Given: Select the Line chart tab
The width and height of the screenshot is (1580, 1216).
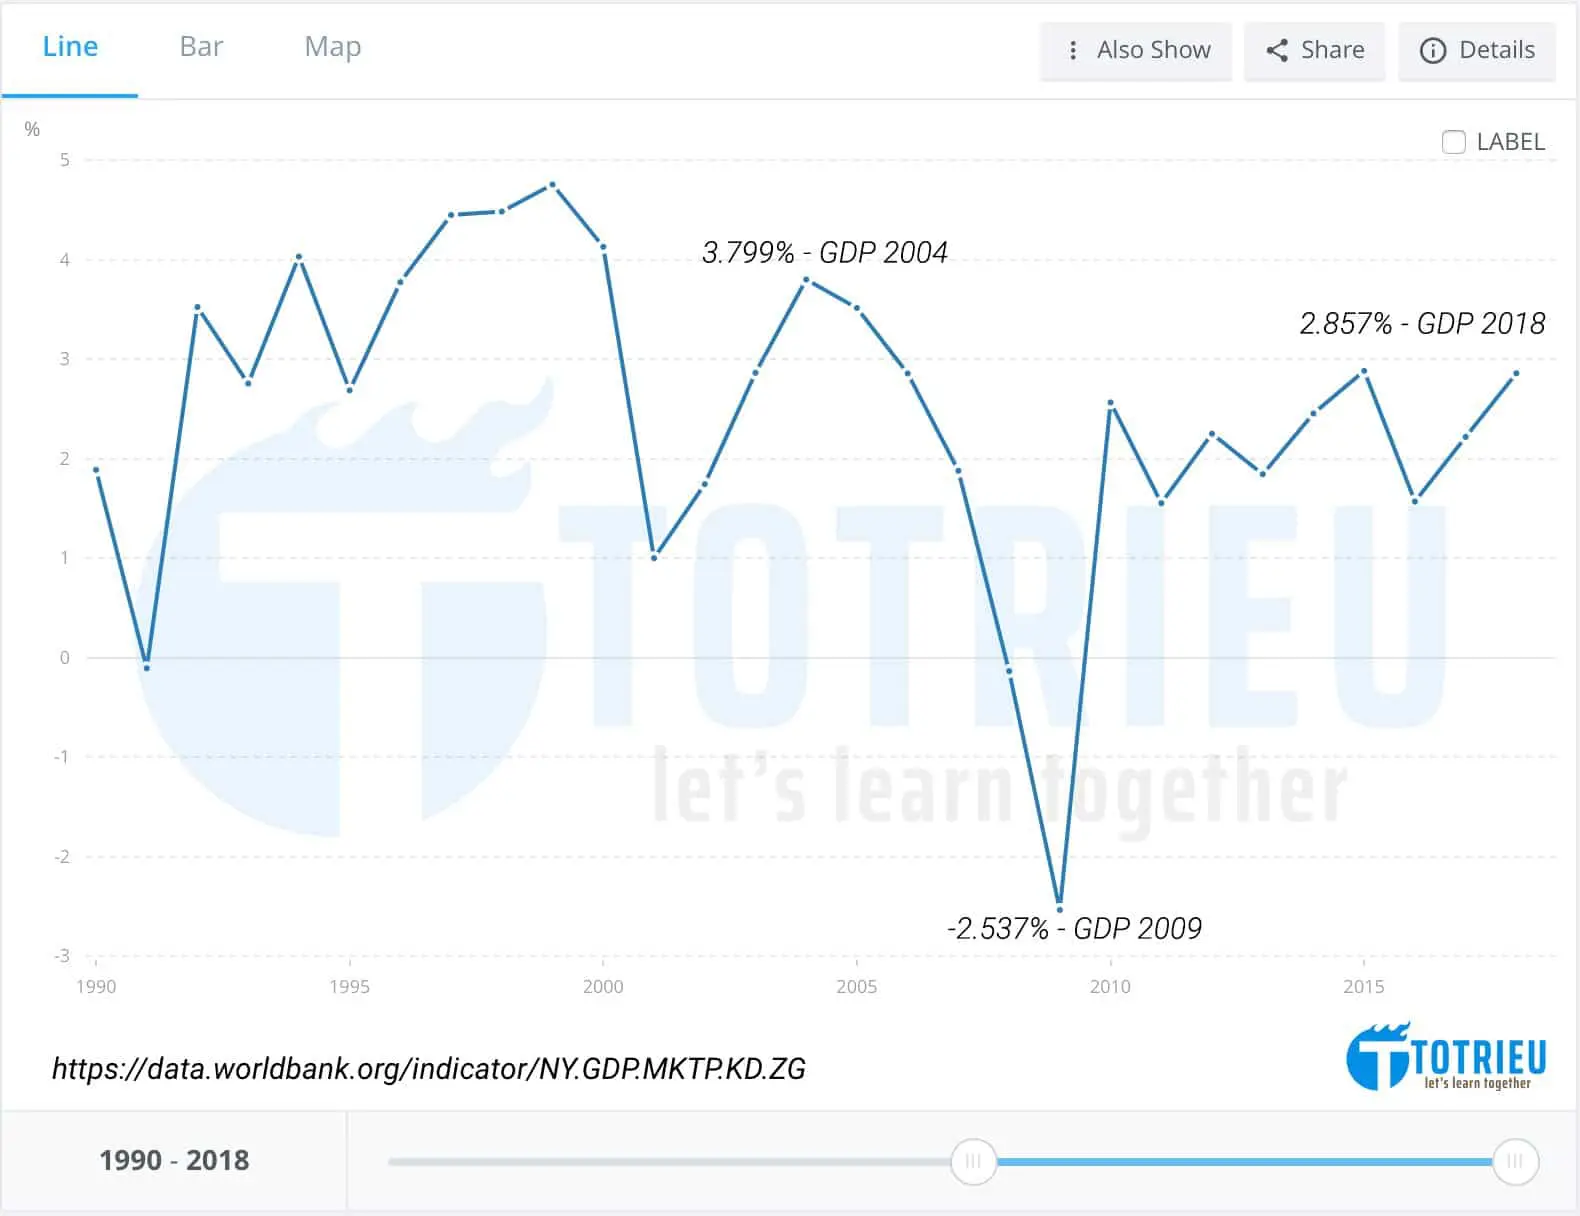Looking at the screenshot, I should (70, 46).
